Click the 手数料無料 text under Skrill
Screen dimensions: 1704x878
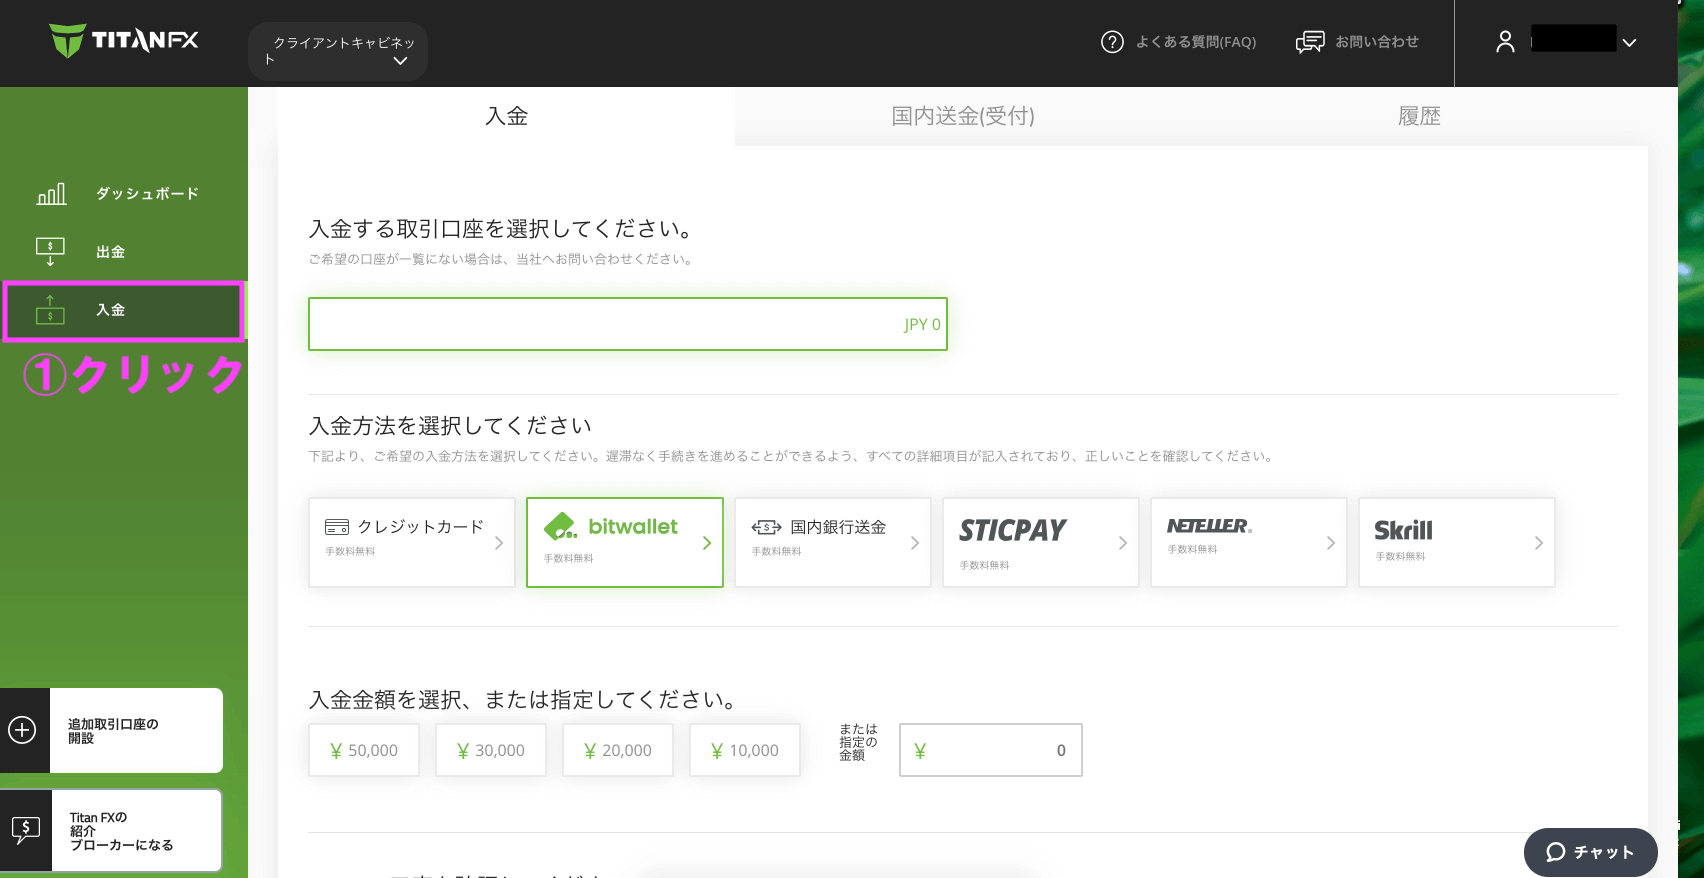tap(1400, 557)
